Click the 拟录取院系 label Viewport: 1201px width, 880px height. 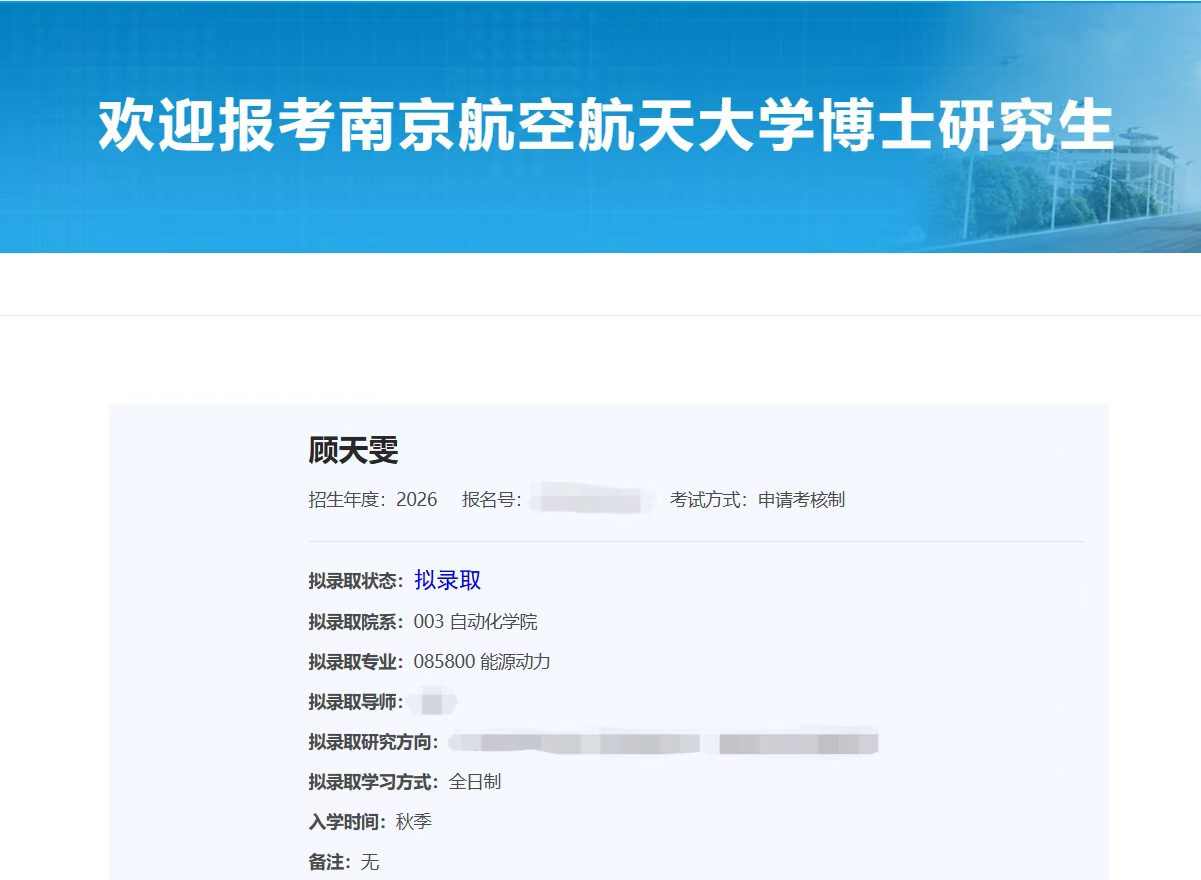pyautogui.click(x=355, y=622)
